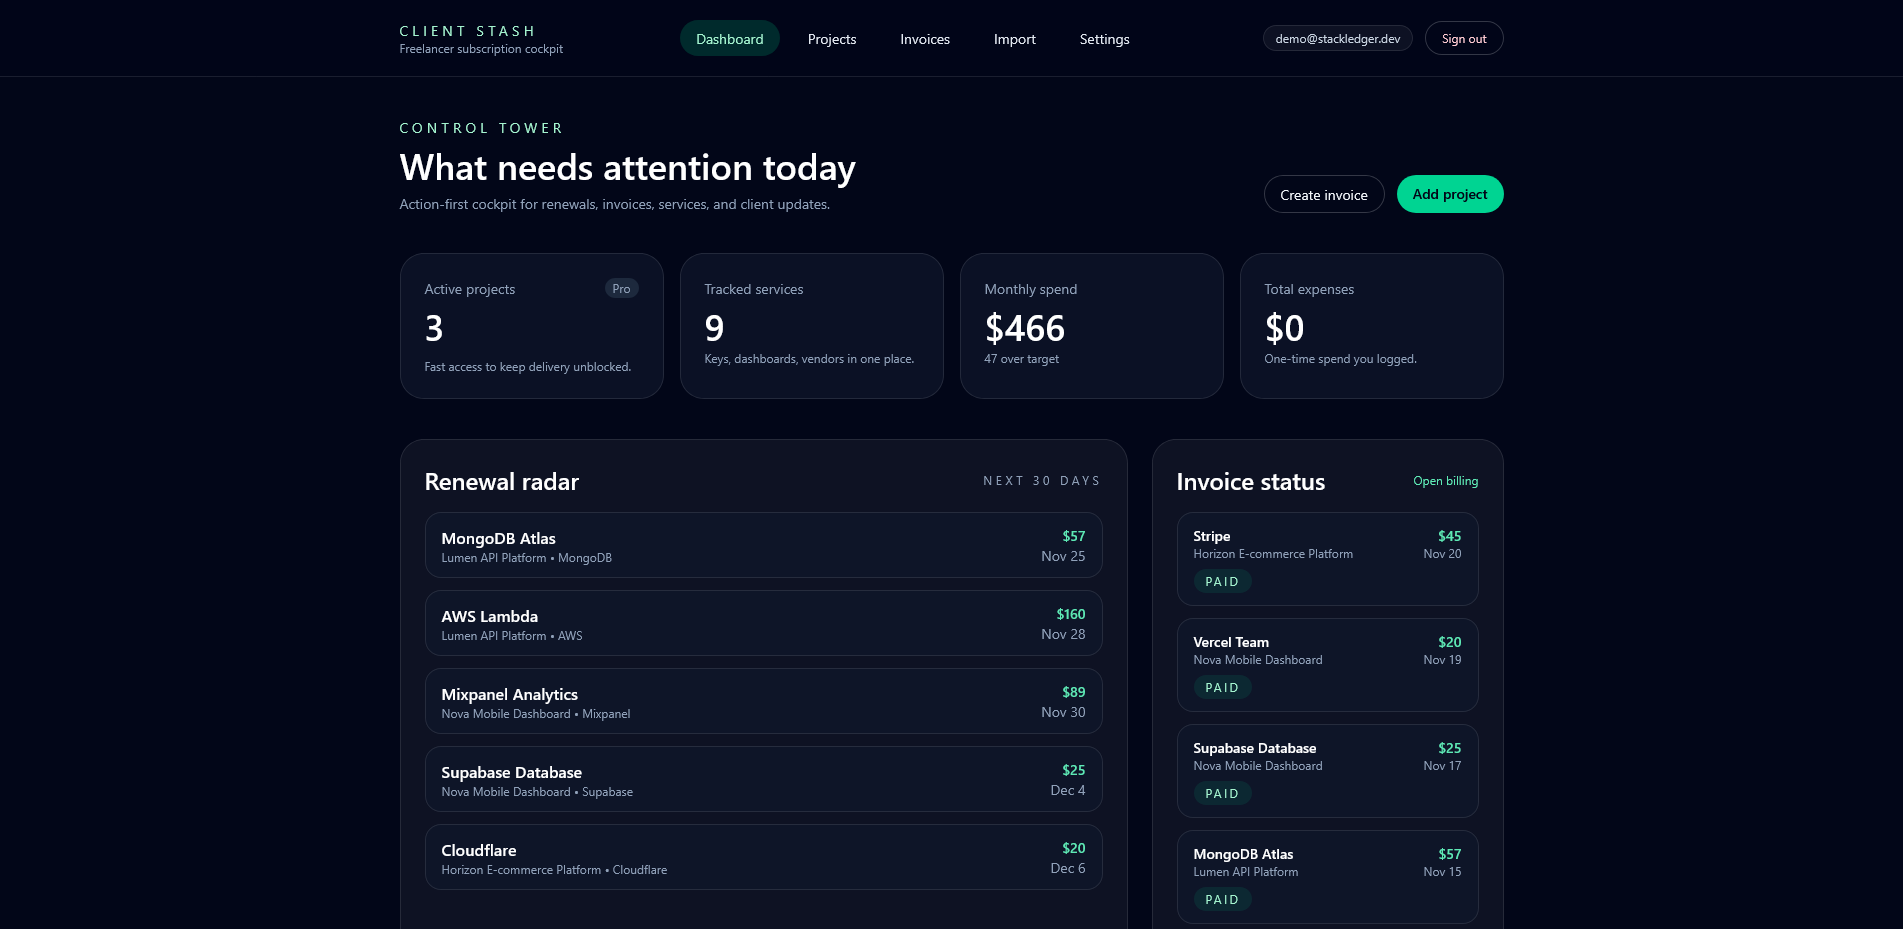Image resolution: width=1903 pixels, height=929 pixels.
Task: Open the Supabase Database invoice card
Action: 1328,771
